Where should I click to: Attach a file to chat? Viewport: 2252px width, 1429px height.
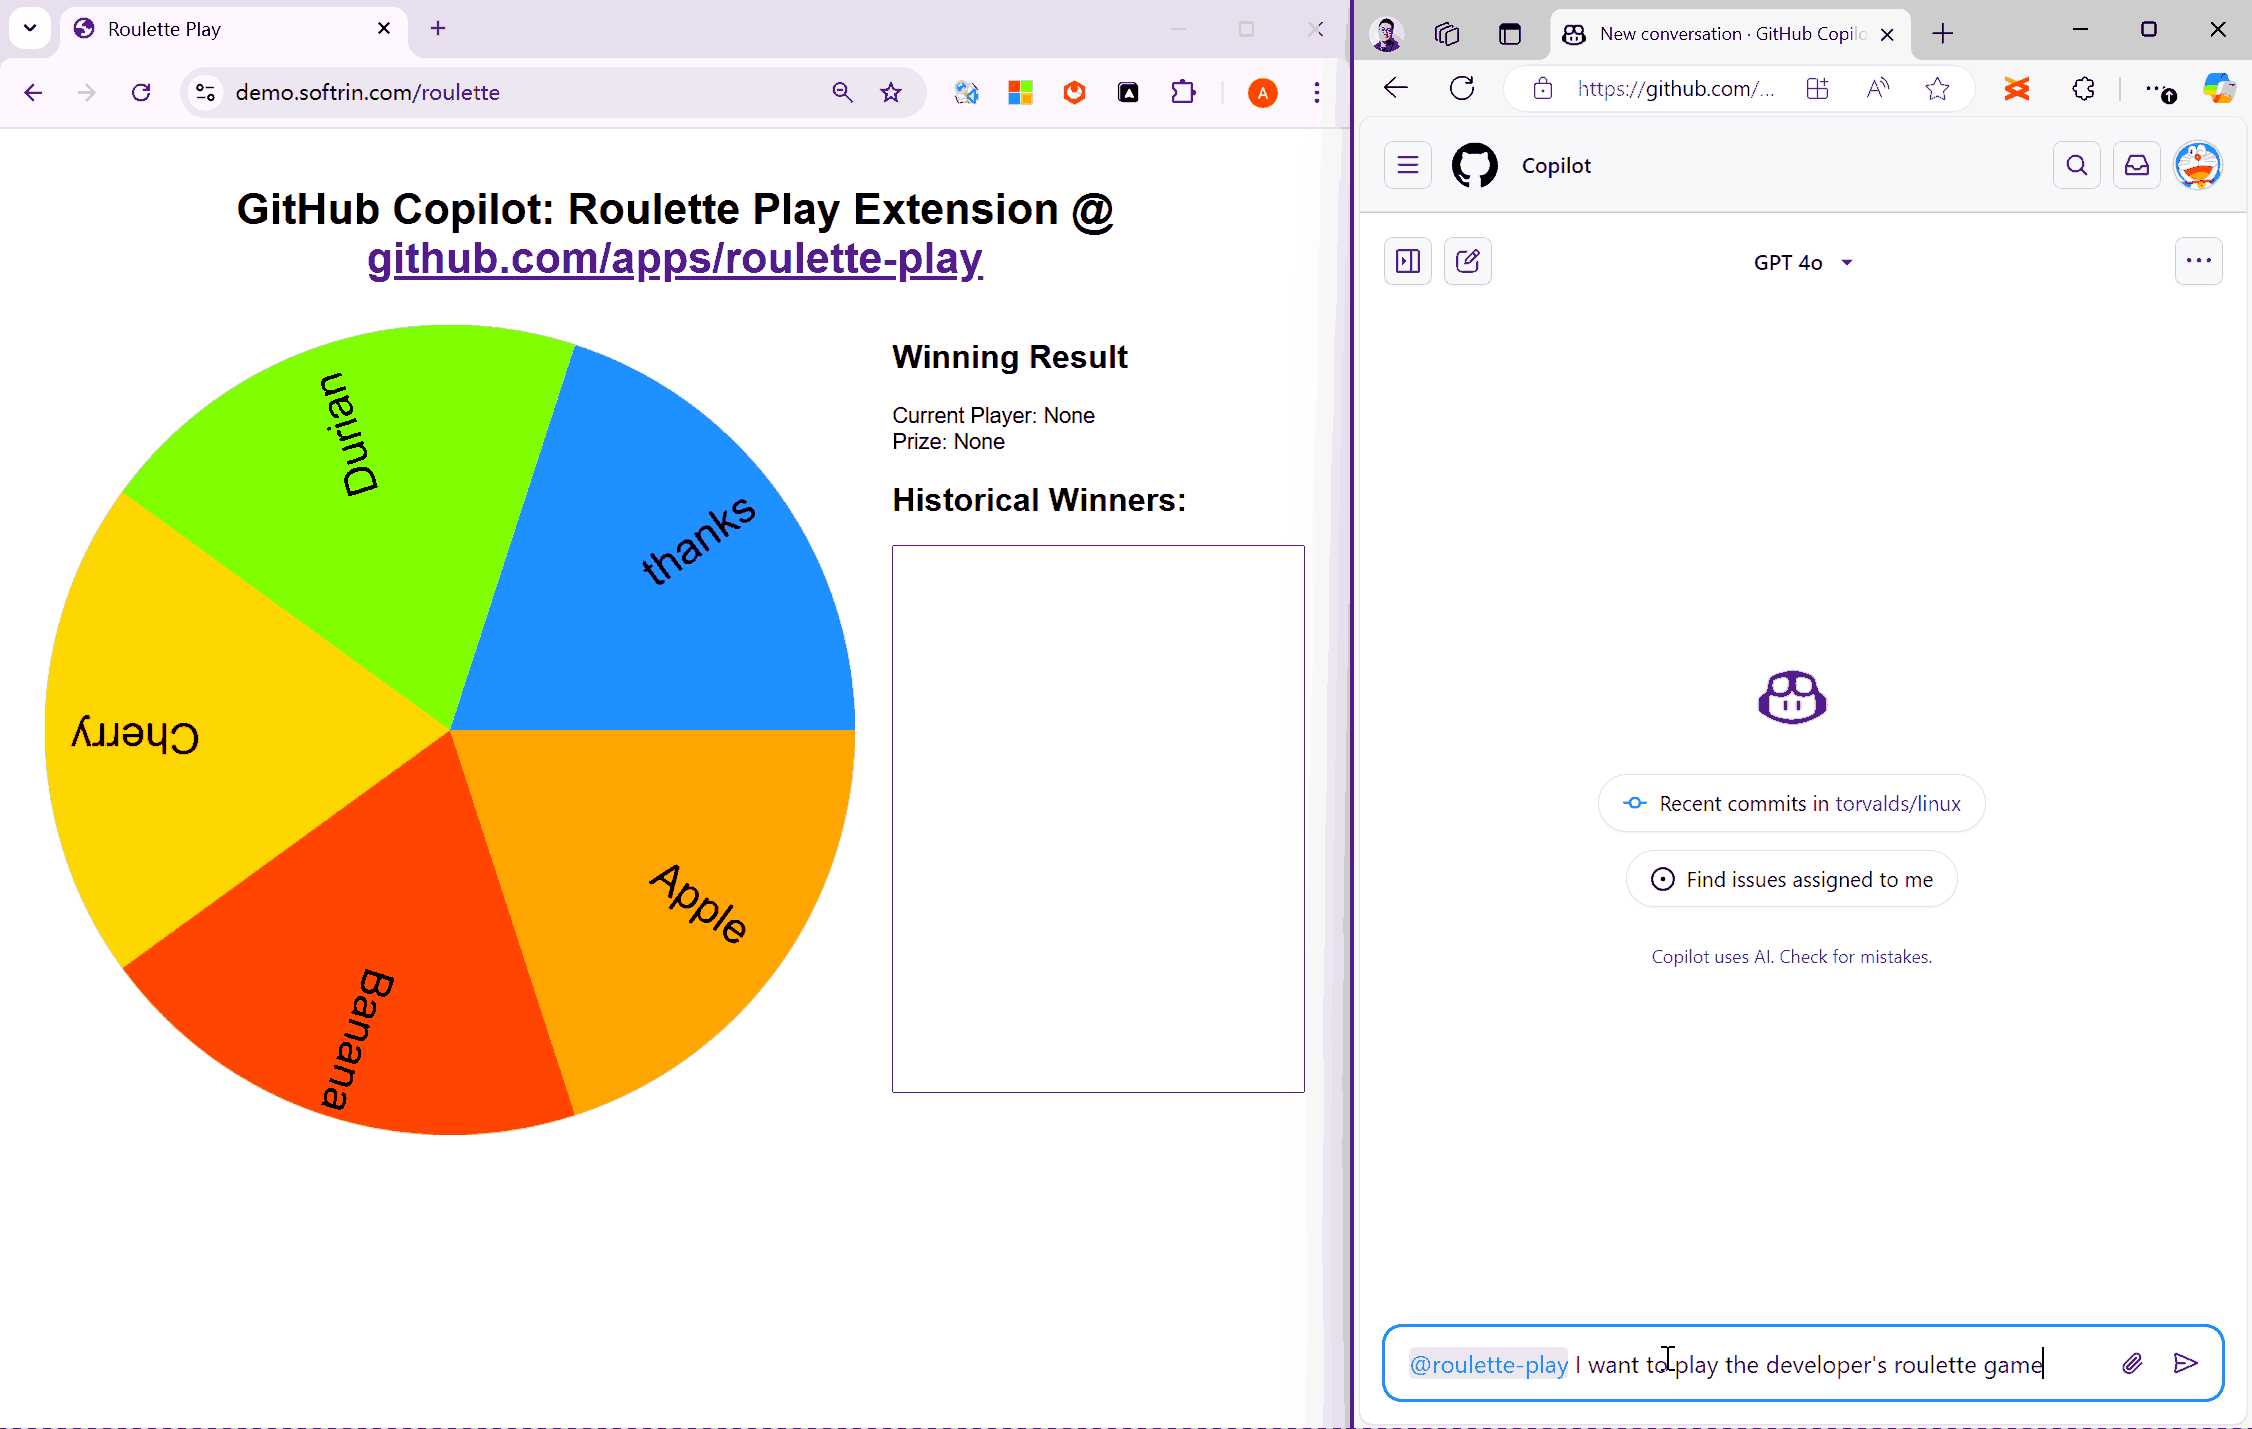[2131, 1363]
